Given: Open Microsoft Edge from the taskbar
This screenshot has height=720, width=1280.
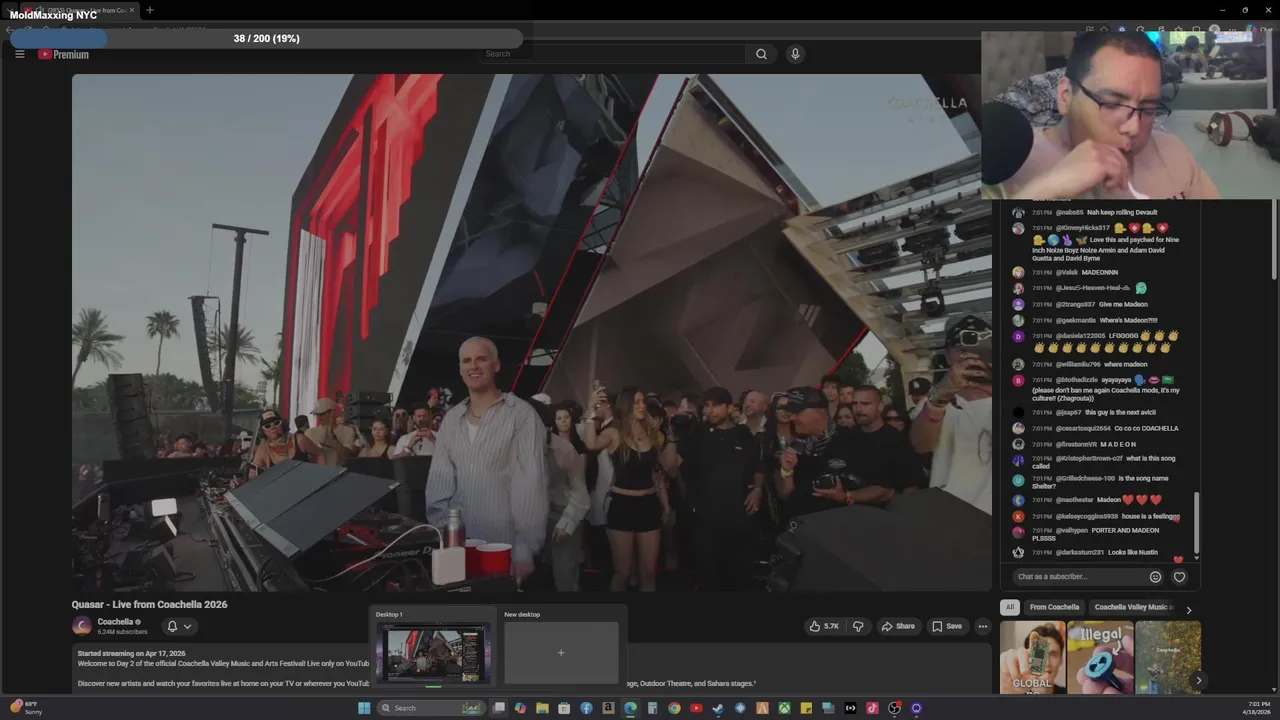Looking at the screenshot, I should pos(631,708).
